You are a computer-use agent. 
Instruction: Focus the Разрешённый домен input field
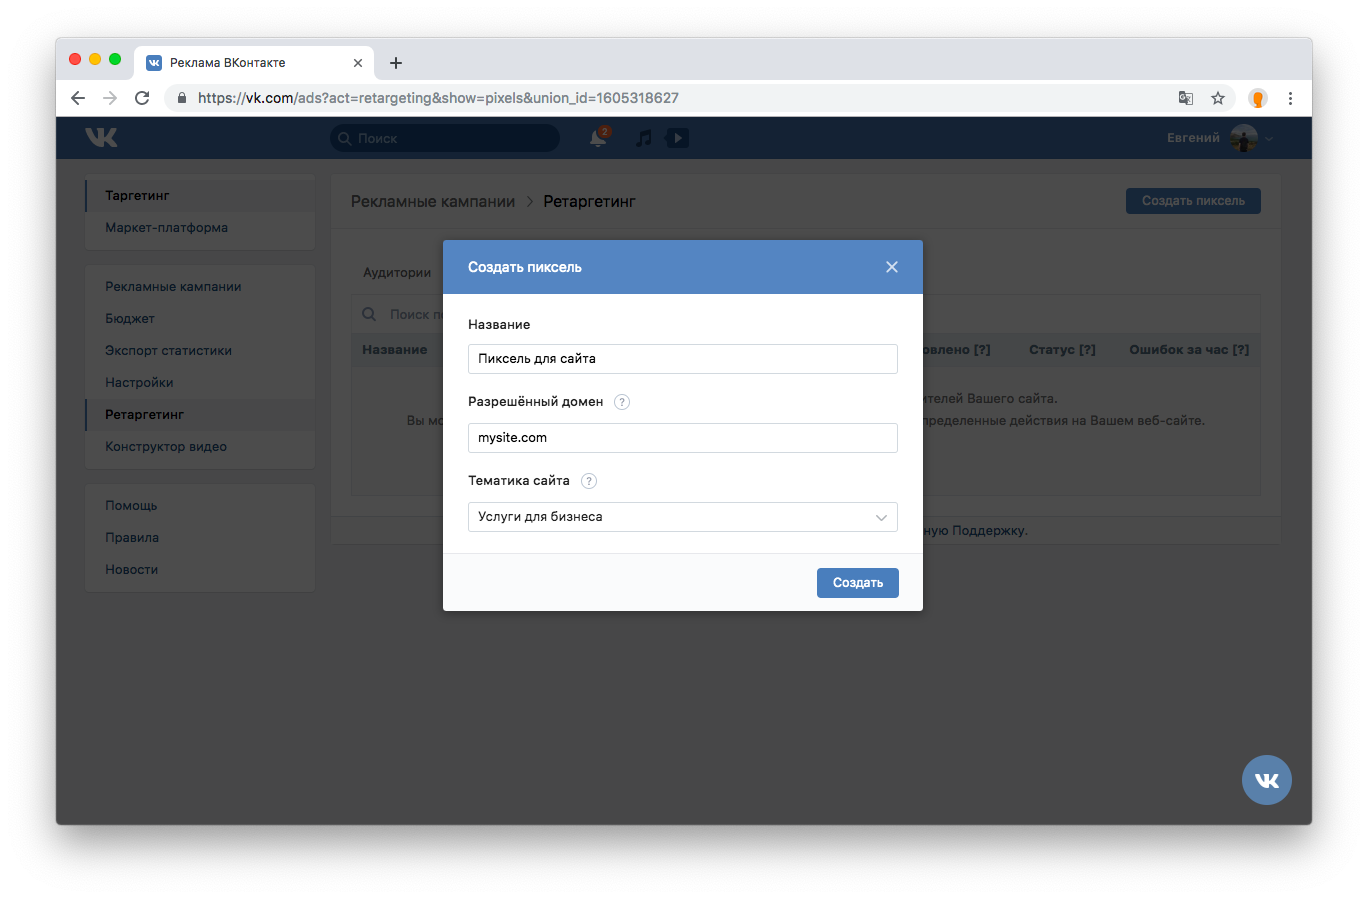click(683, 438)
